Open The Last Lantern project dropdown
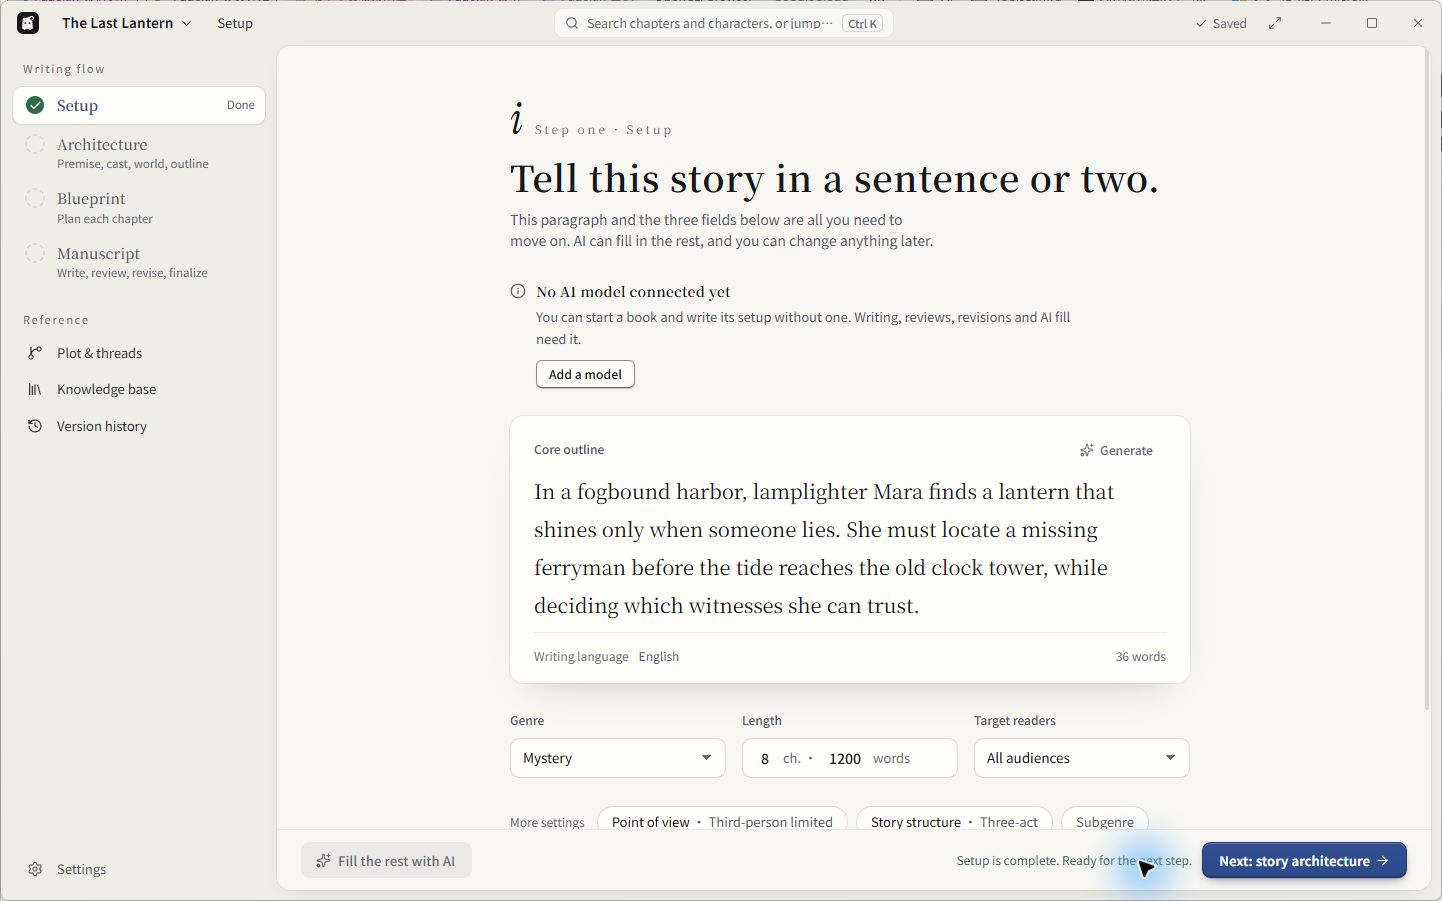1442x901 pixels. coord(126,23)
